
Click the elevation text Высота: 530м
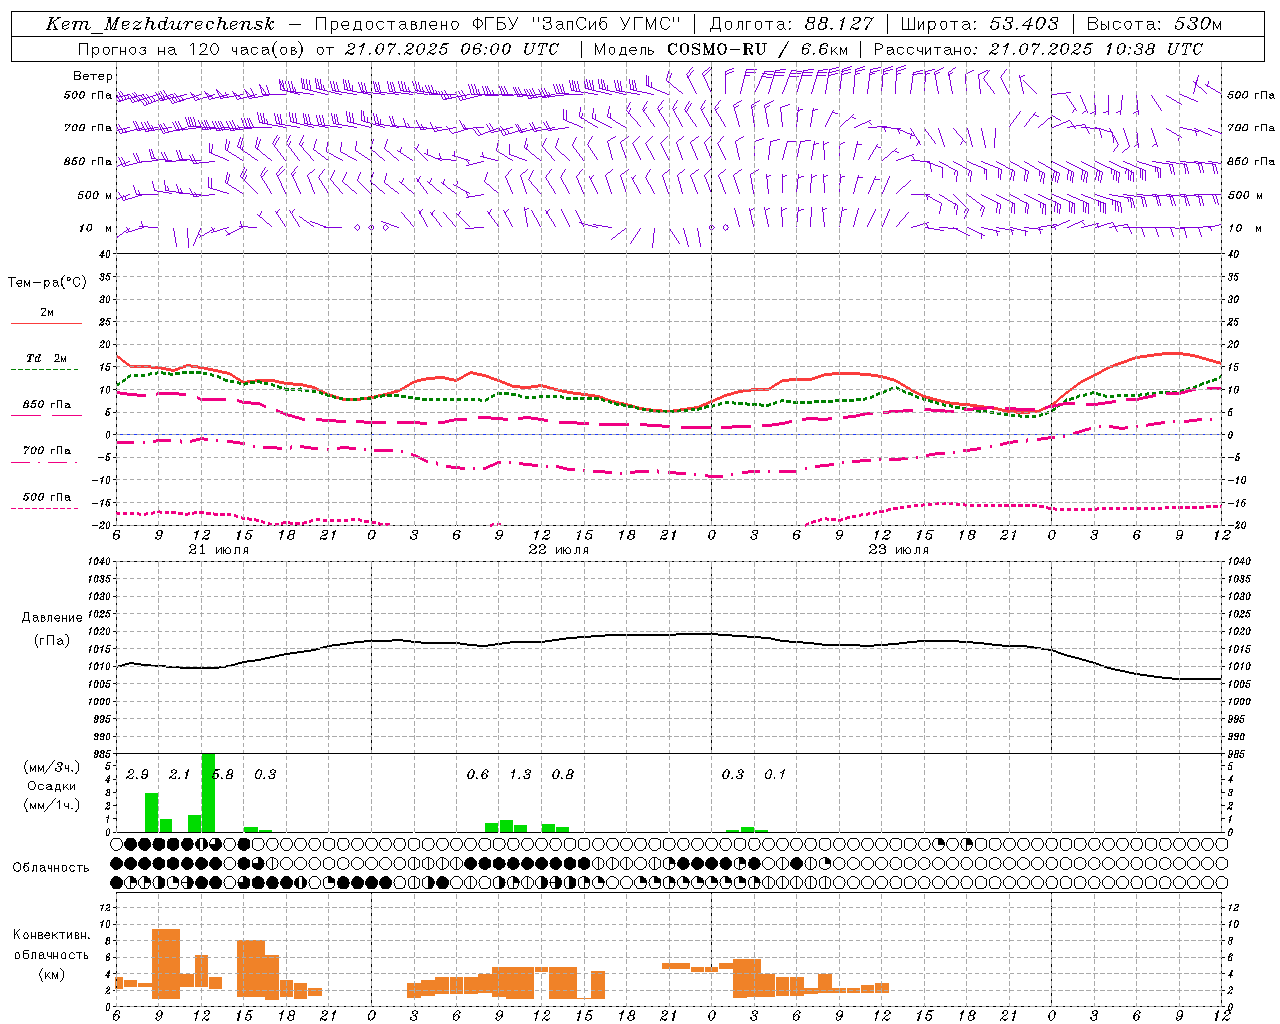pyautogui.click(x=1154, y=24)
